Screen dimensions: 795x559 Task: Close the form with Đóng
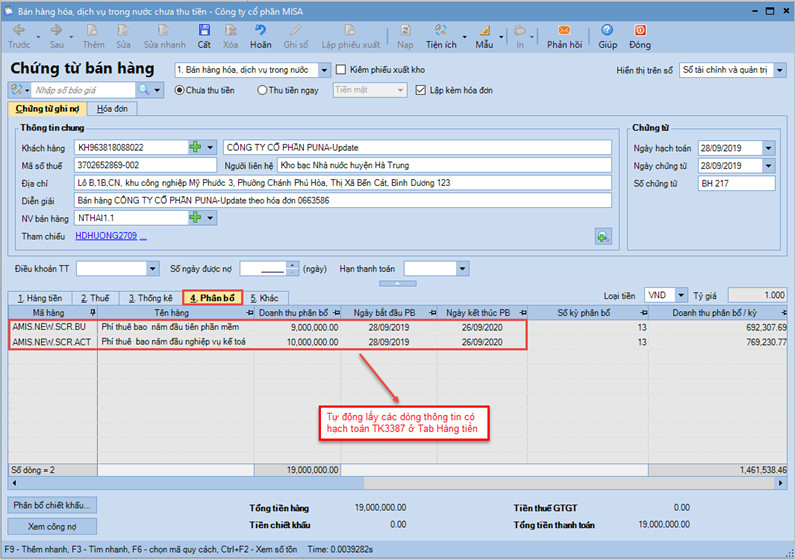click(640, 36)
